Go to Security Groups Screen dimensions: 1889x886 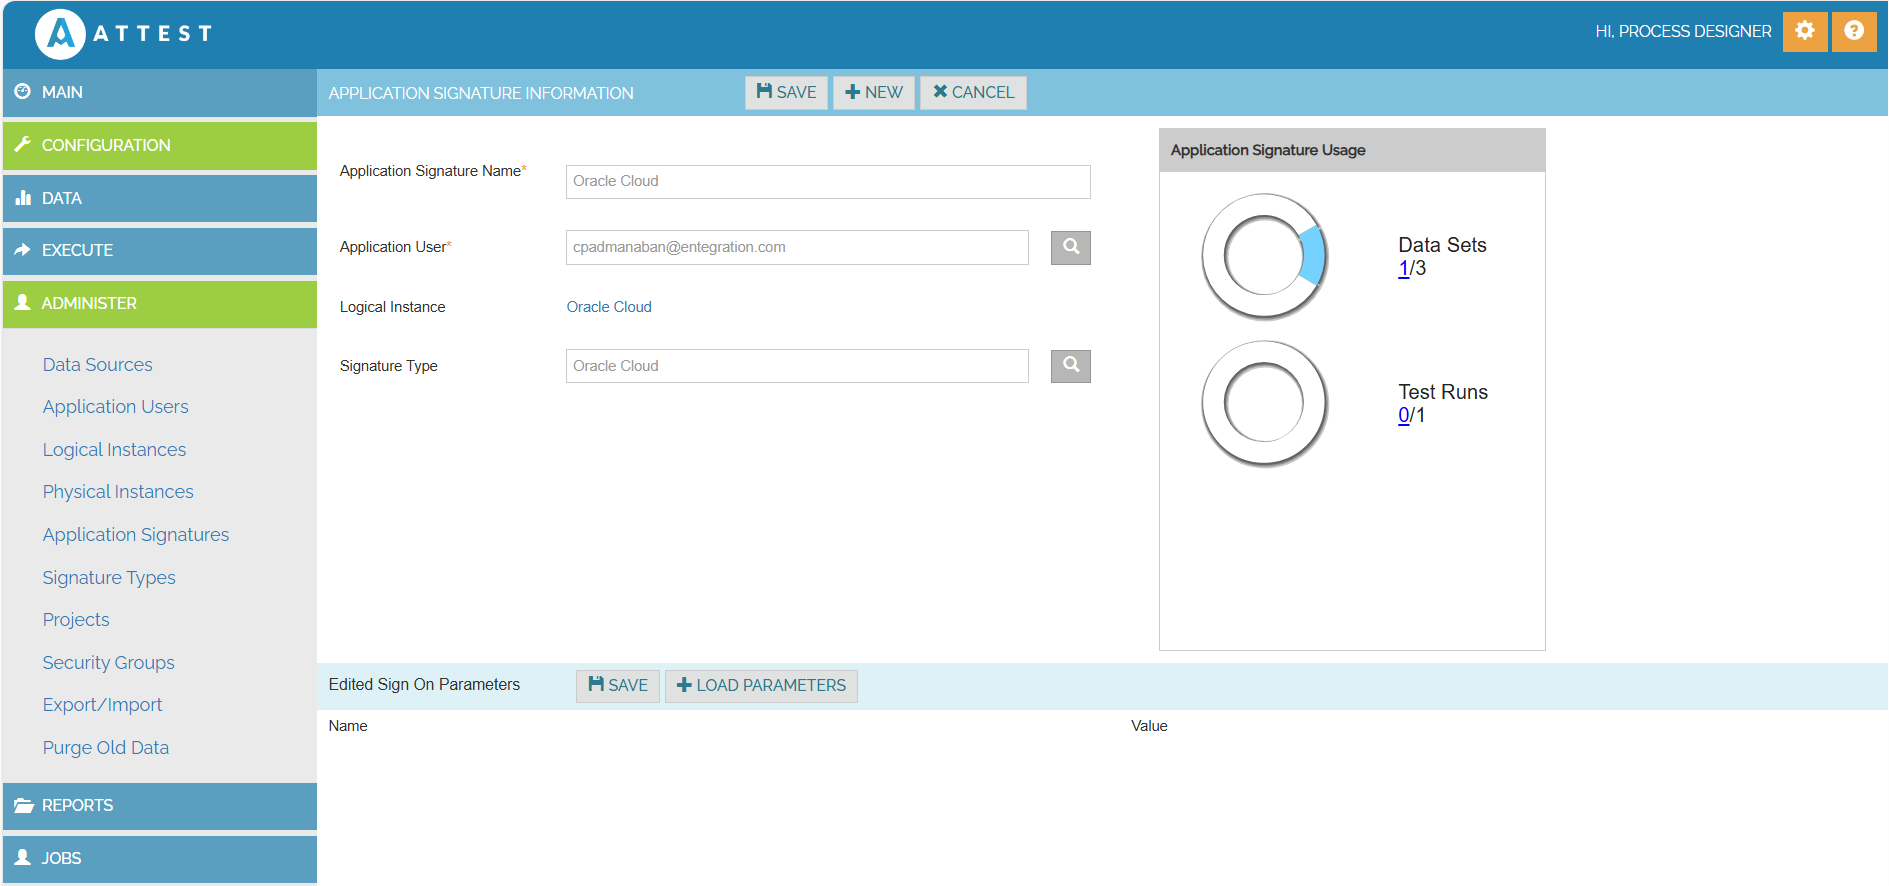click(x=109, y=663)
